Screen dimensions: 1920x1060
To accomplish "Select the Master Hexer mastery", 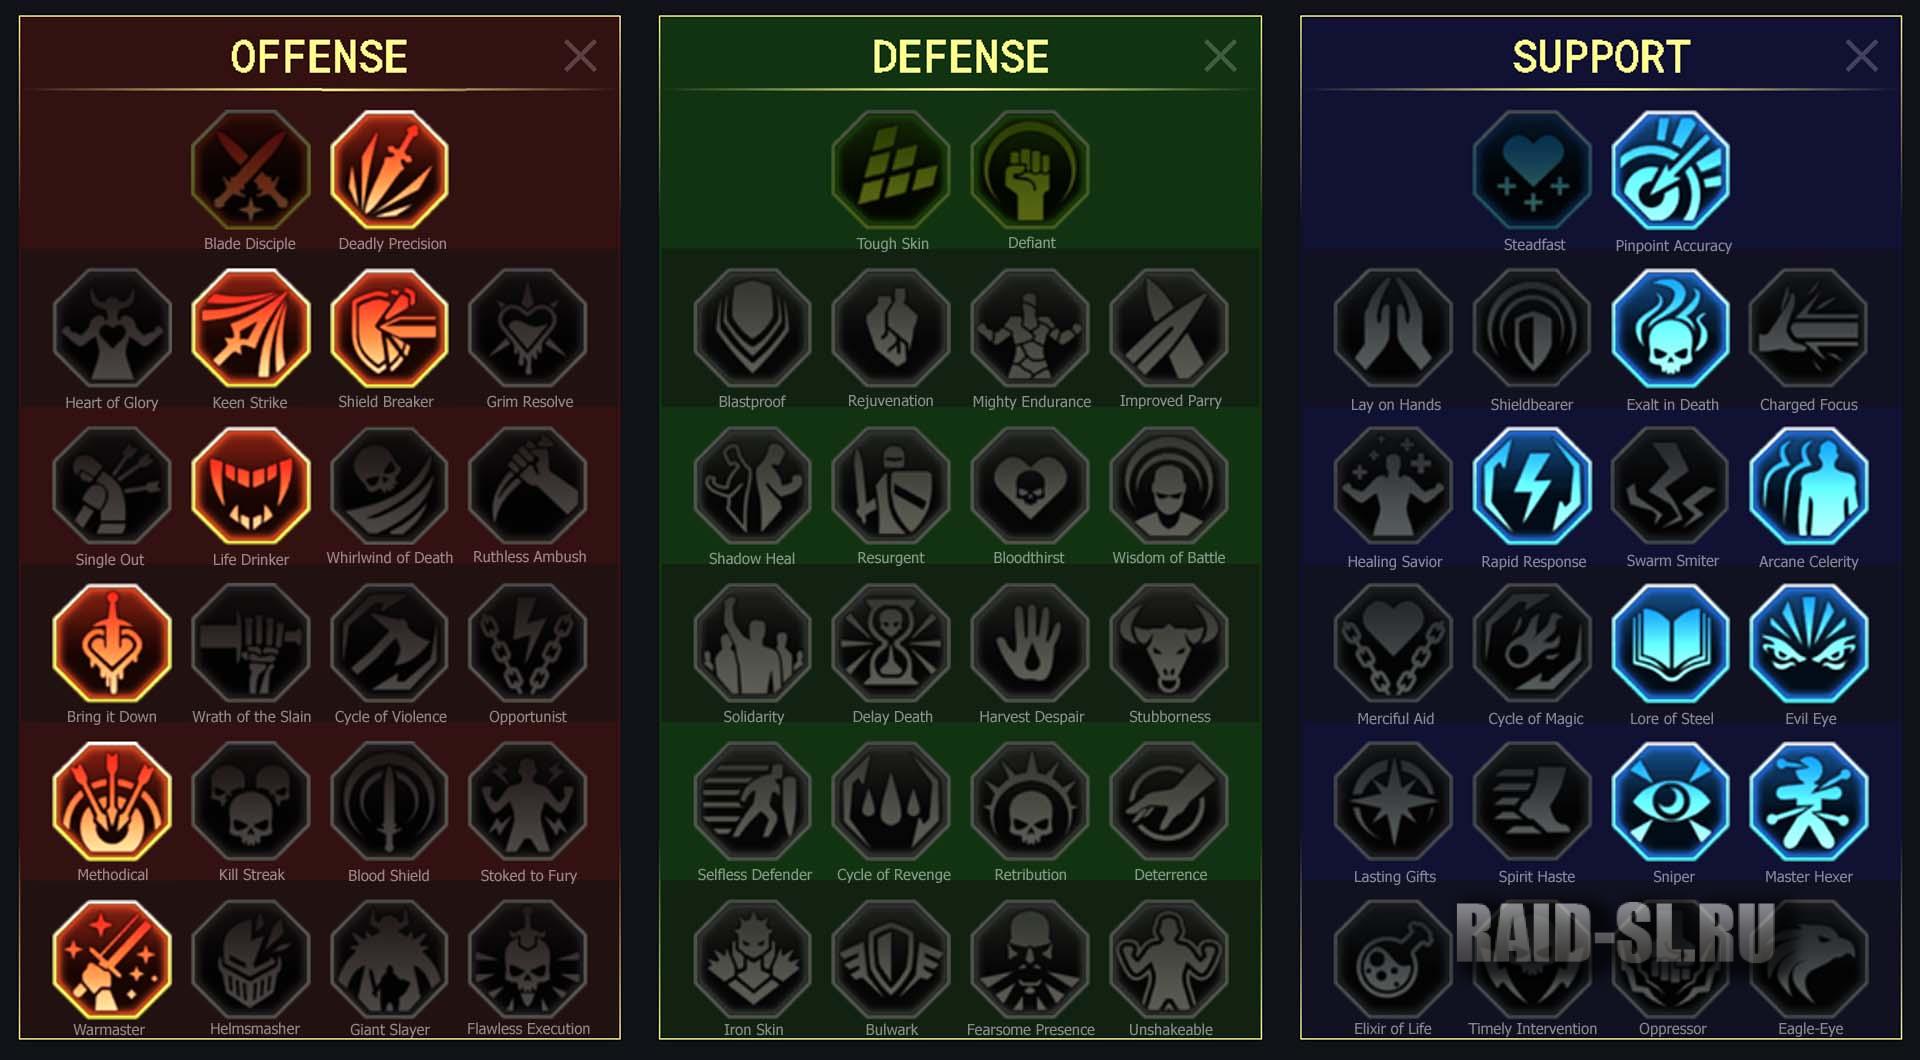I will [1809, 802].
